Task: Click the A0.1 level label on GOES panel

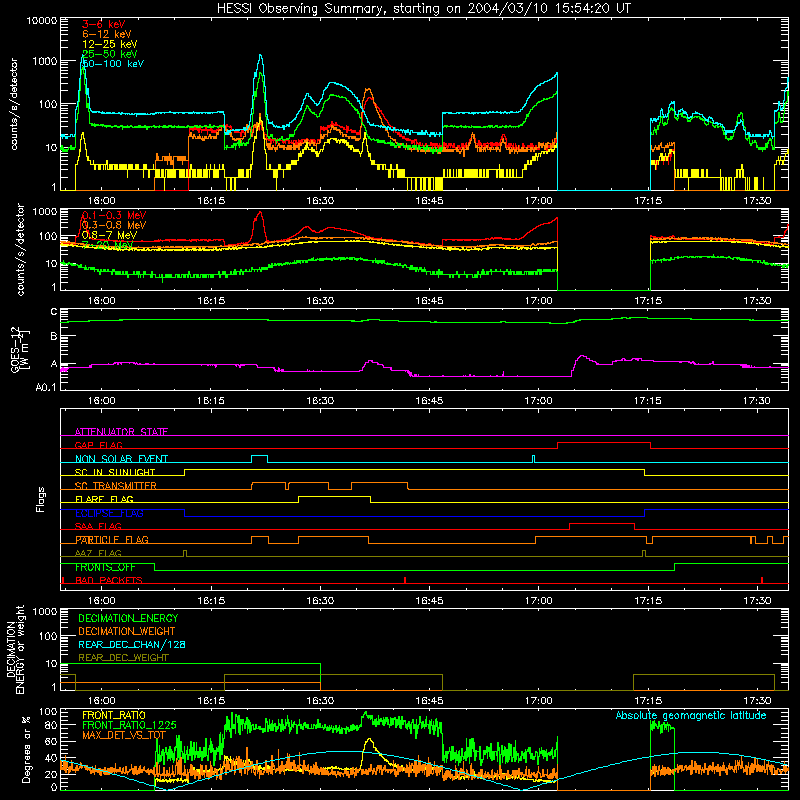Action: (x=46, y=387)
